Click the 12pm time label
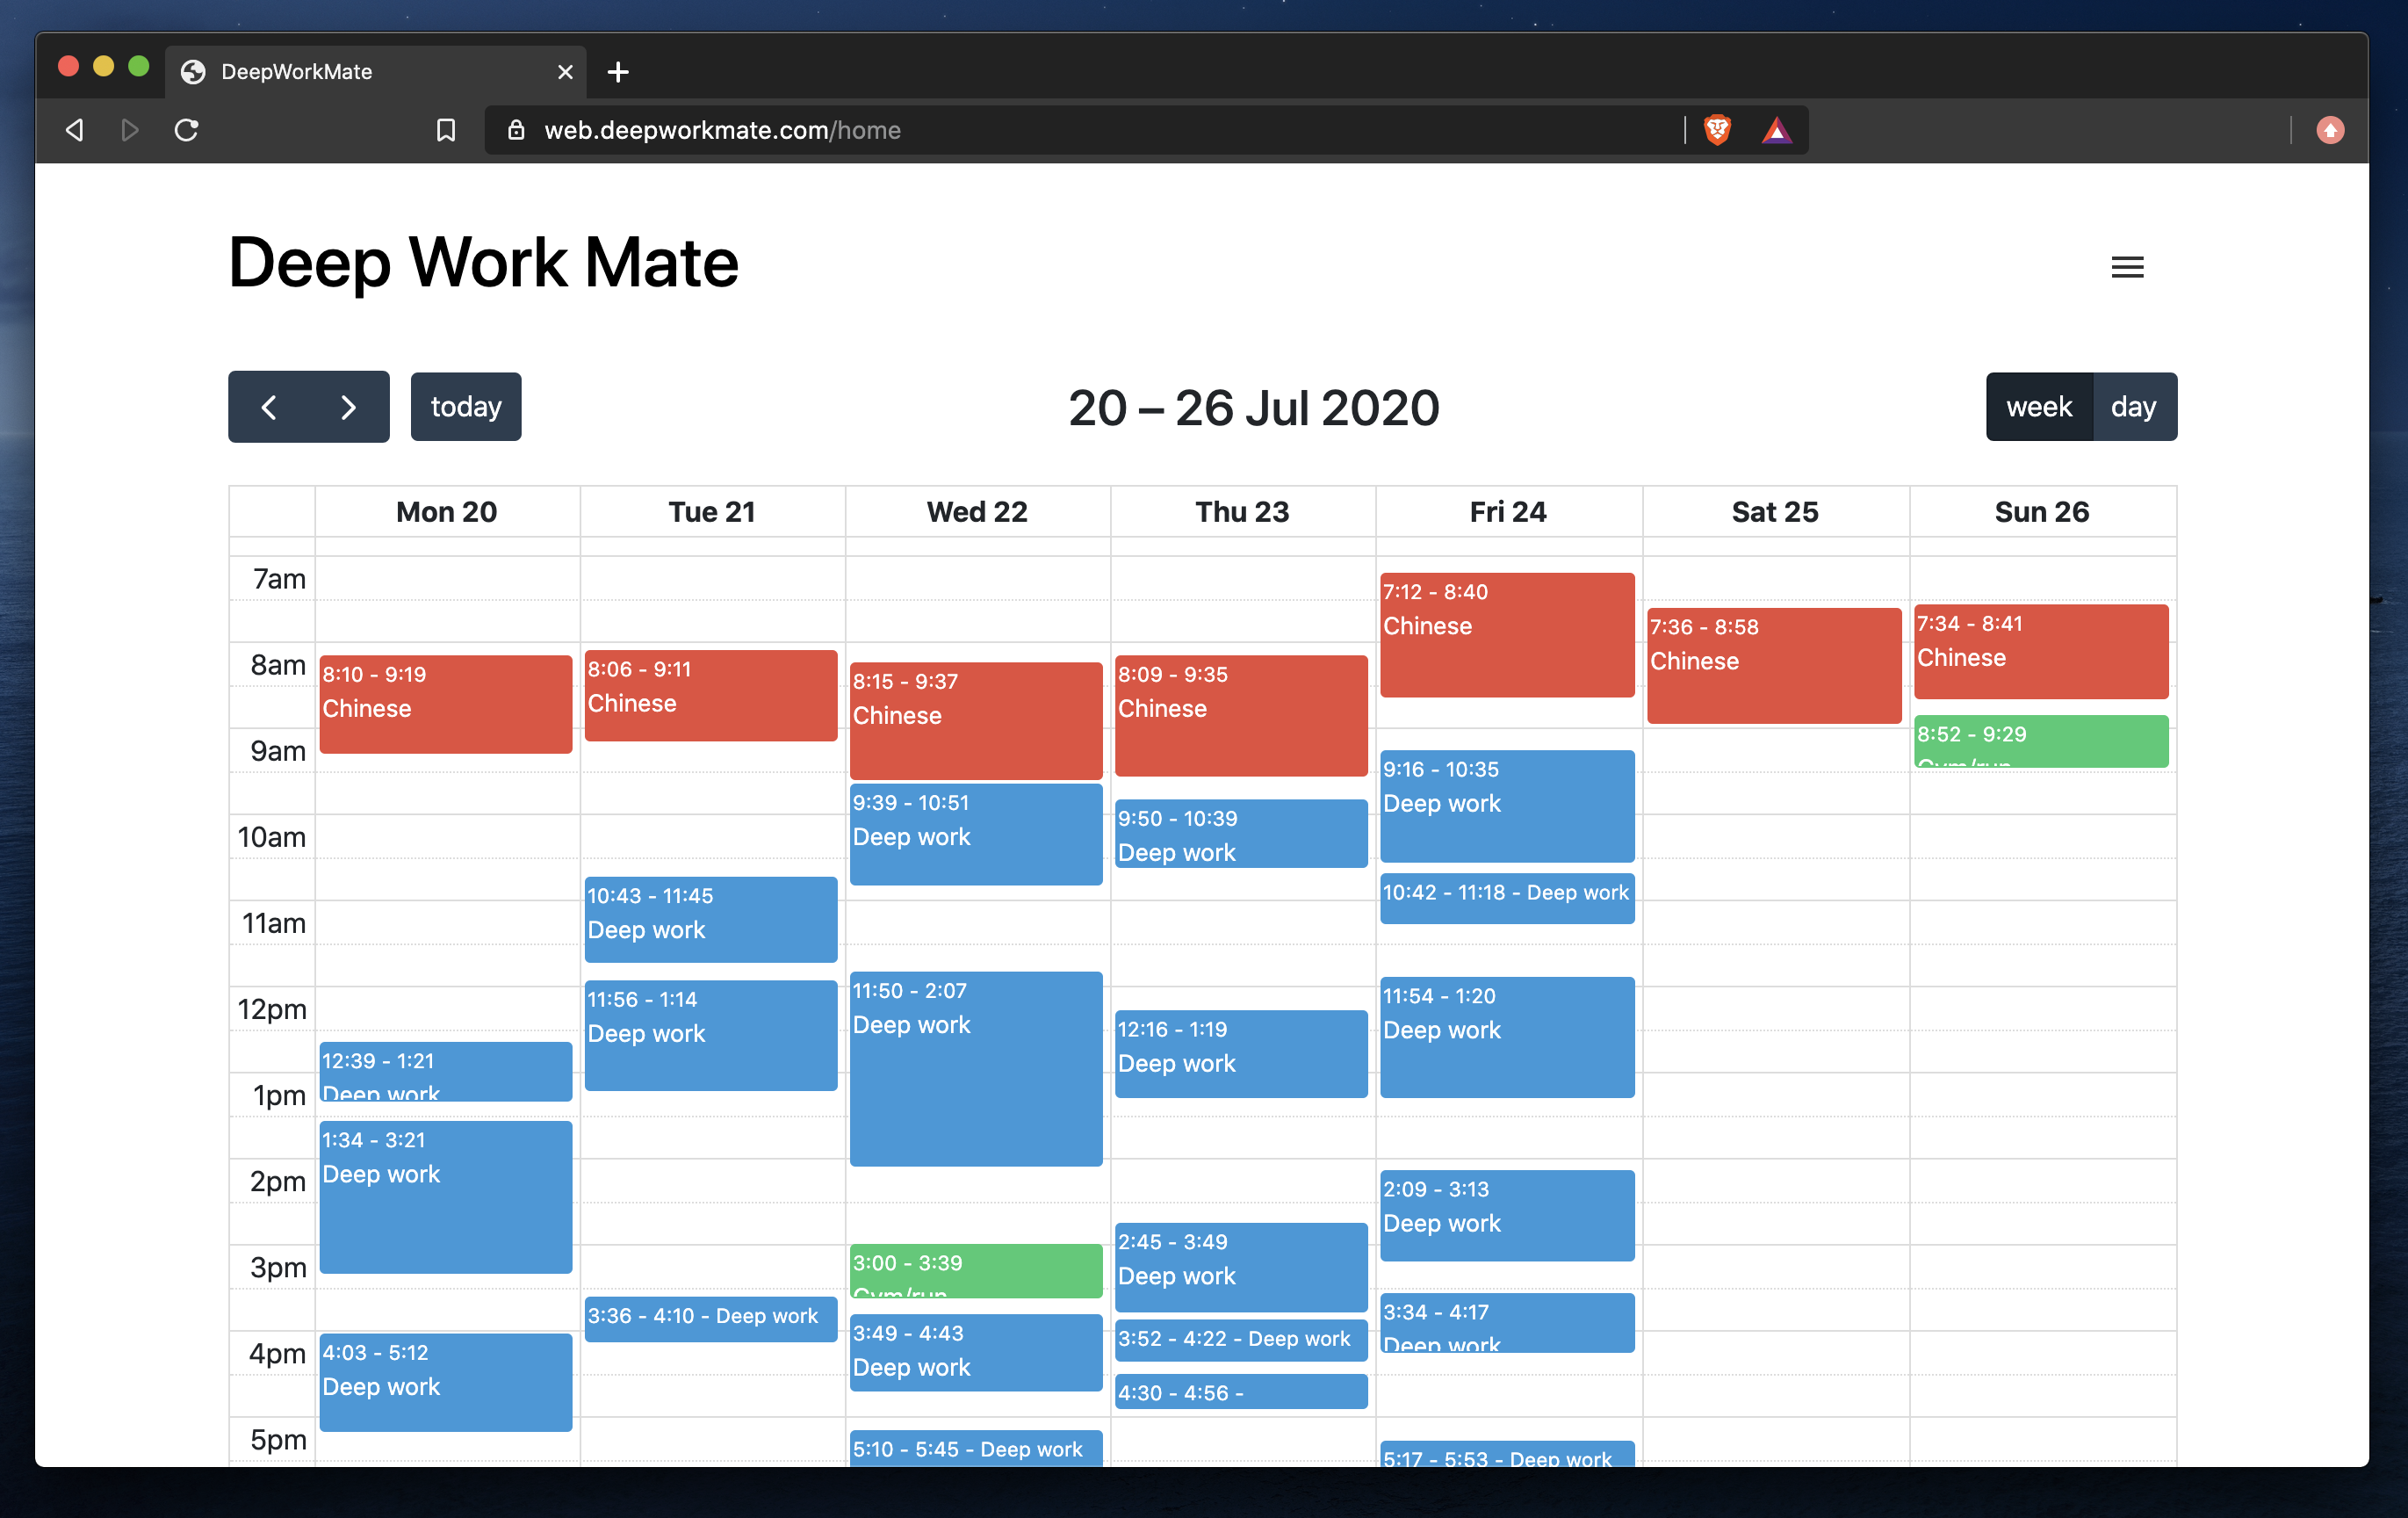Image resolution: width=2408 pixels, height=1518 pixels. 272,1009
